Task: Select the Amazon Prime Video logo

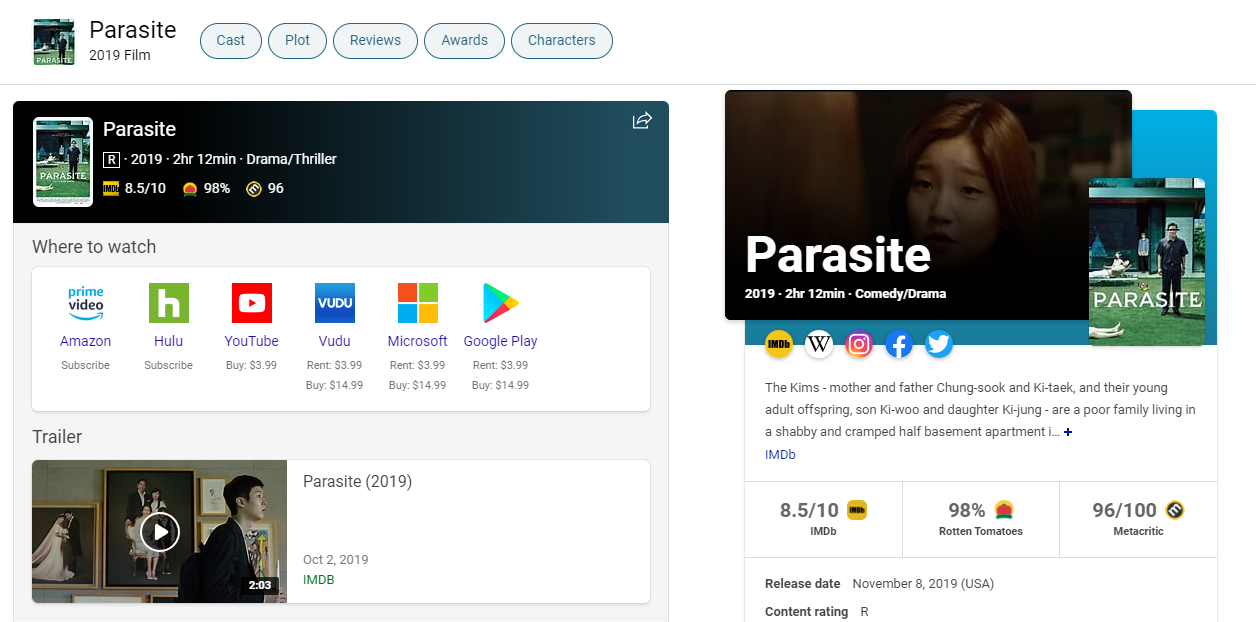Action: 85,303
